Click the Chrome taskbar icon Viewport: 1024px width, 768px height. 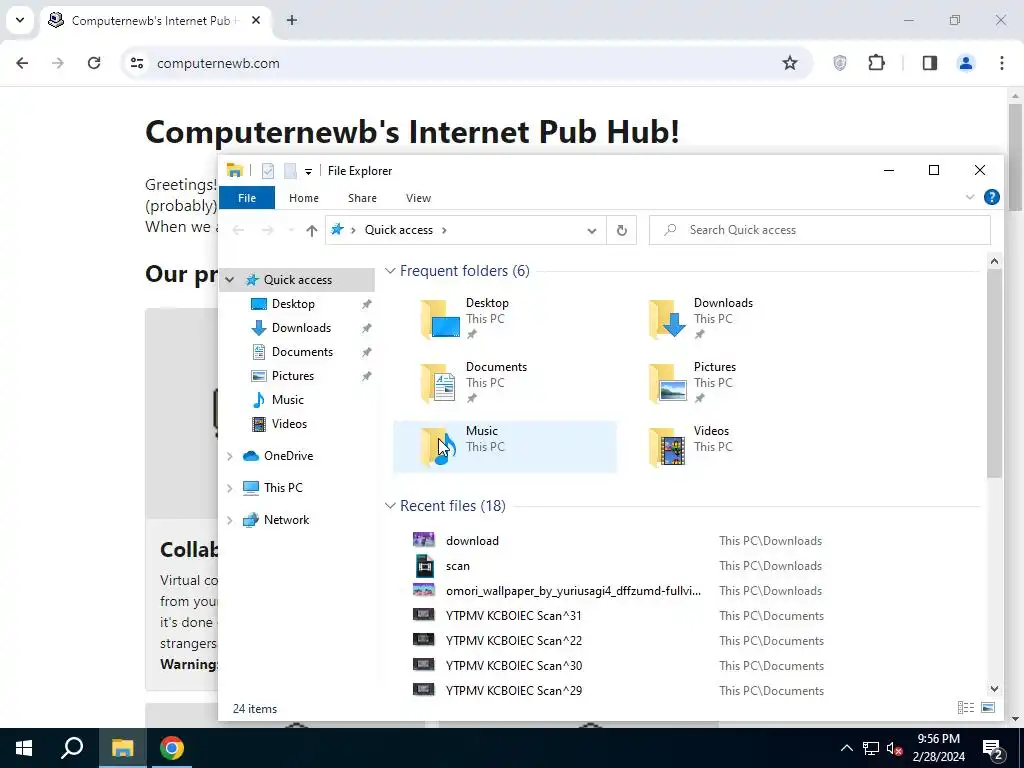click(x=172, y=748)
